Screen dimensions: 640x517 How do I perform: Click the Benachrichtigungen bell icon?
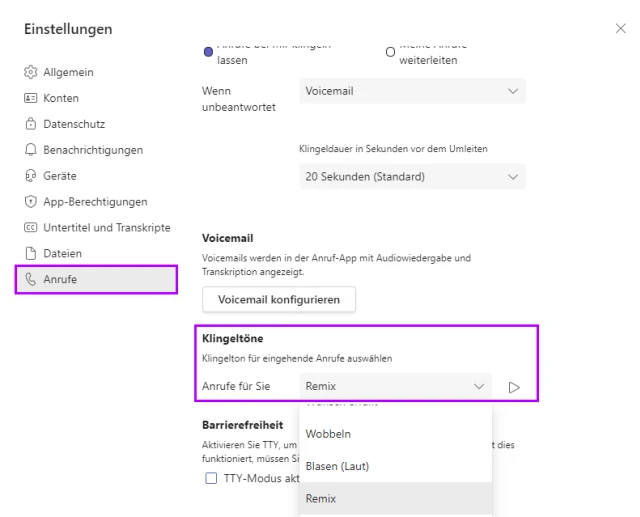(29, 150)
